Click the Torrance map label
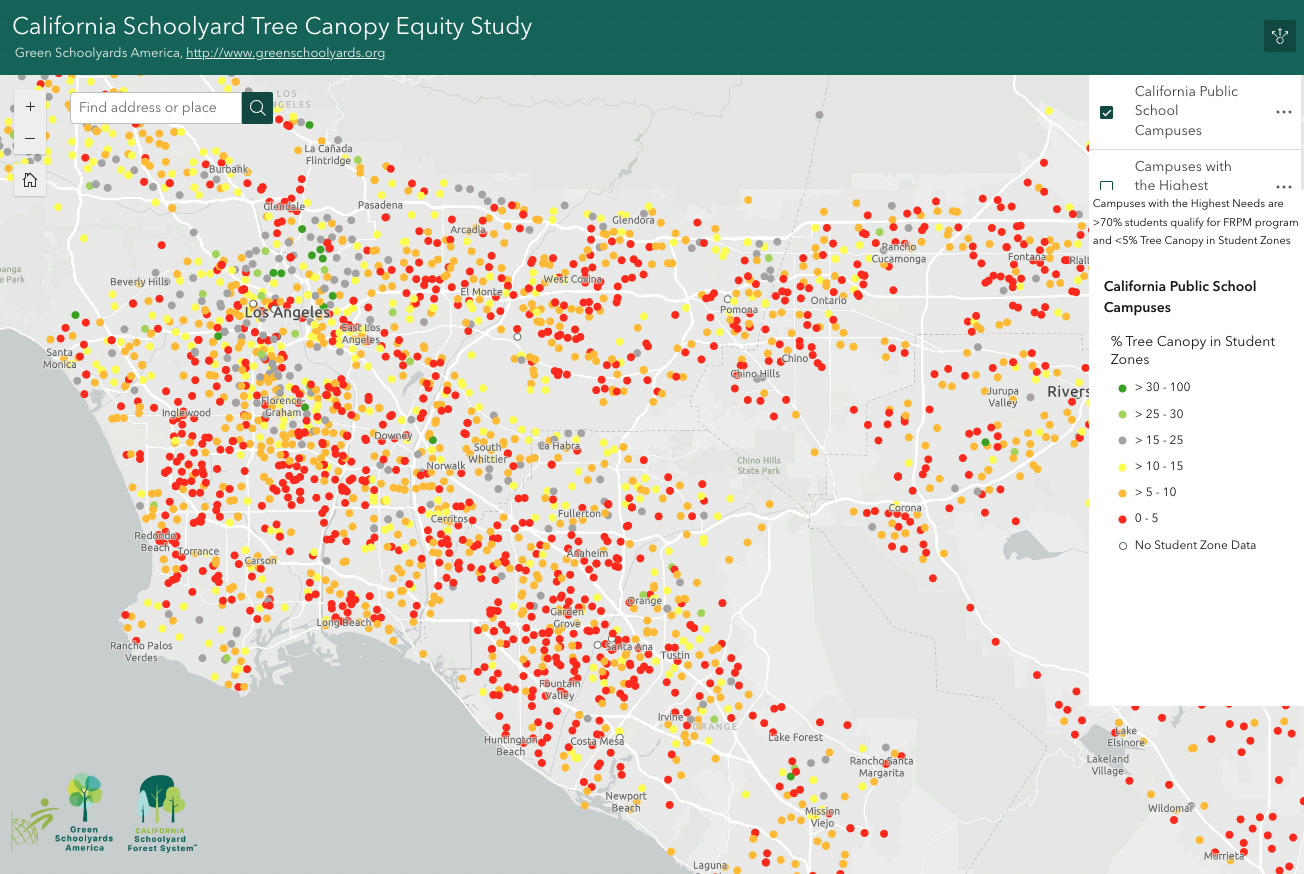Viewport: 1304px width, 874px height. coord(199,552)
